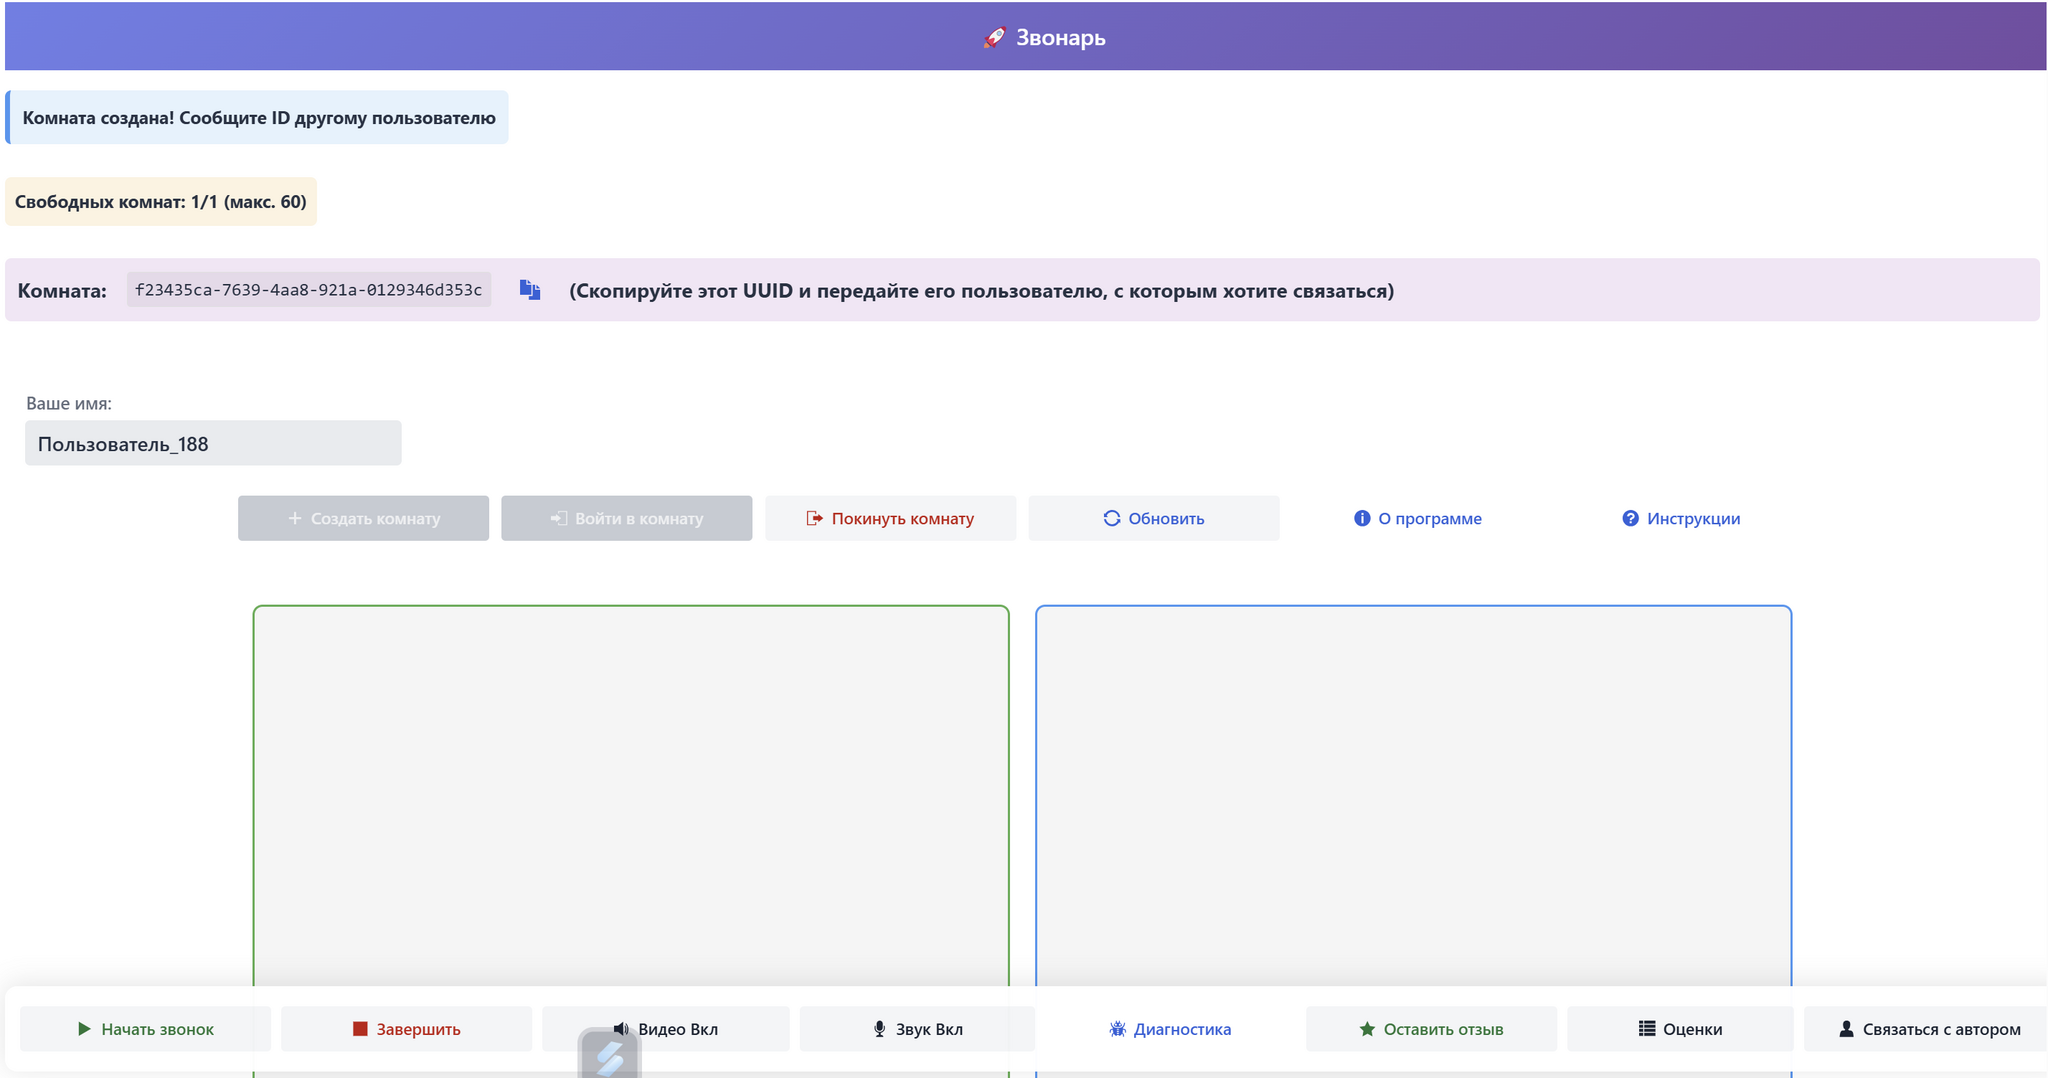Click the blue-bordered remote video panel
Image resolution: width=2048 pixels, height=1078 pixels.
point(1413,790)
